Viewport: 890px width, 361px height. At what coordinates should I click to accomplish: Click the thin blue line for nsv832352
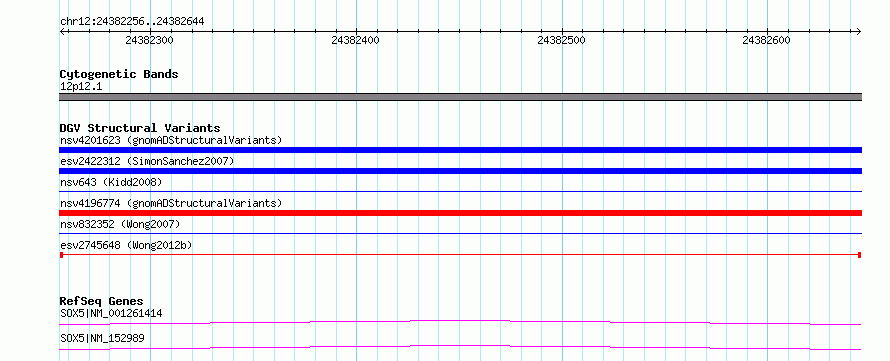(x=460, y=234)
